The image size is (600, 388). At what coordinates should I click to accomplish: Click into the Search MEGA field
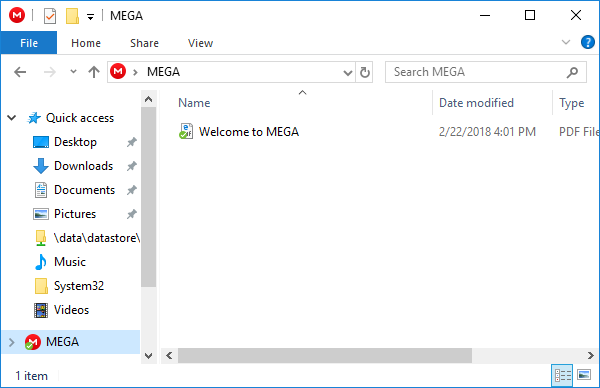486,72
